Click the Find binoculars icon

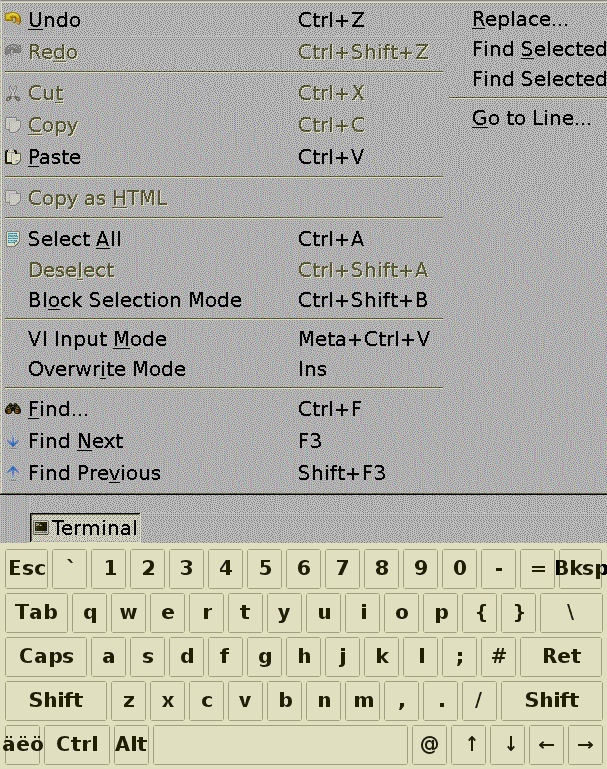click(x=13, y=409)
